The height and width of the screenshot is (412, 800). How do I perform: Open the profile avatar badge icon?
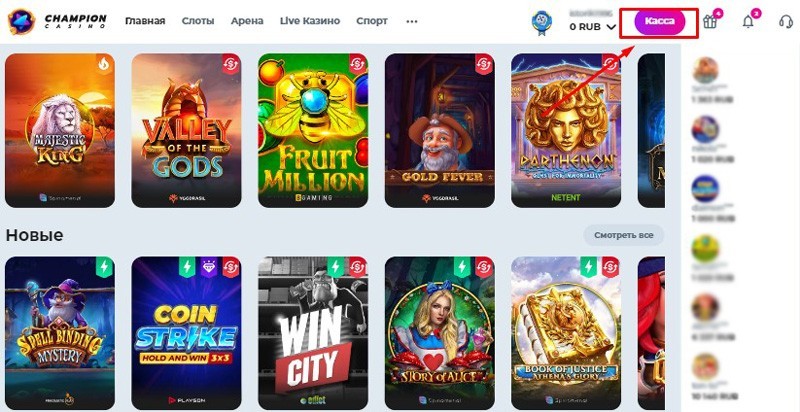[x=541, y=22]
